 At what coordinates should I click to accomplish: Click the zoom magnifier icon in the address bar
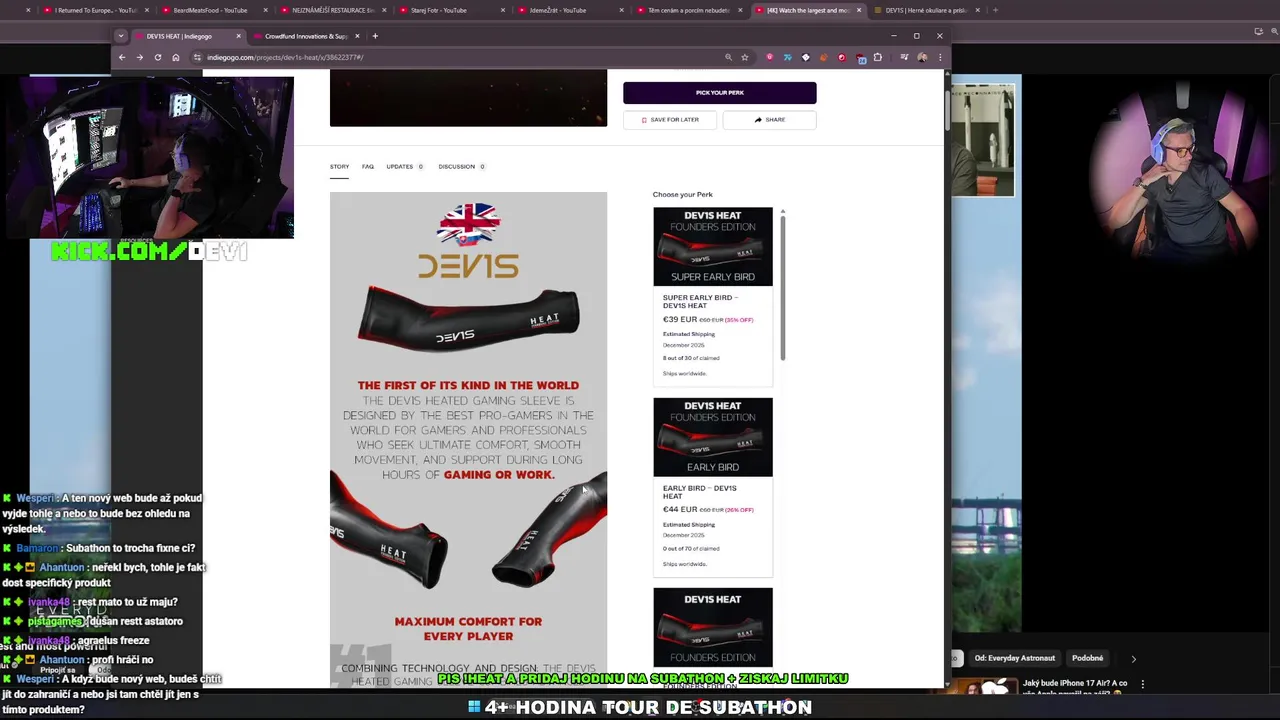[728, 57]
